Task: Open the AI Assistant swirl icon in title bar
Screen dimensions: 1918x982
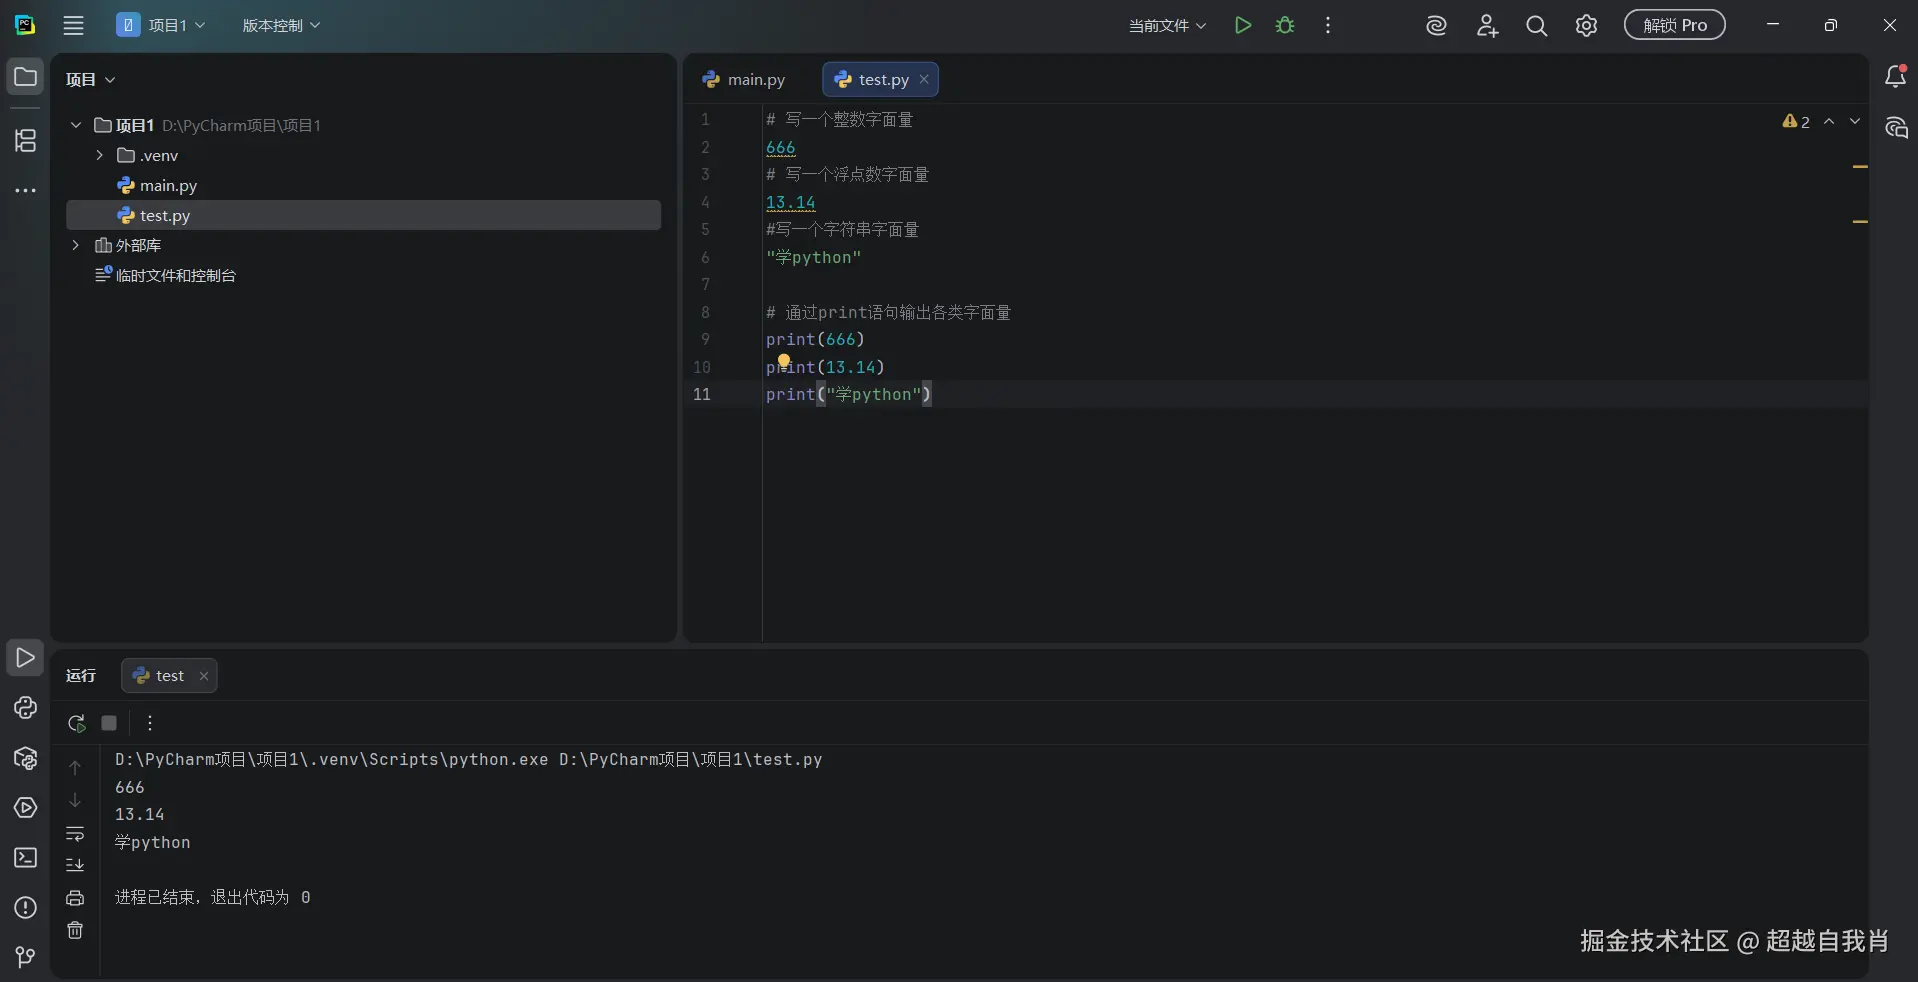Action: coord(1437,26)
